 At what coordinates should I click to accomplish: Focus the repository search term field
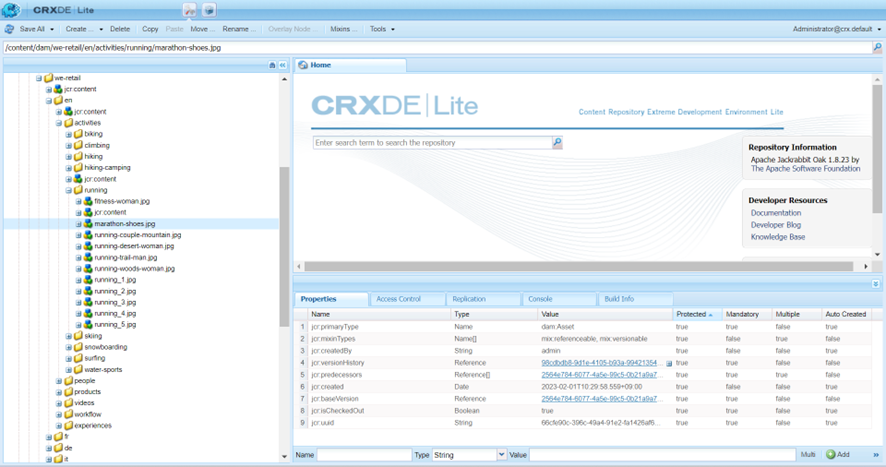(x=432, y=143)
